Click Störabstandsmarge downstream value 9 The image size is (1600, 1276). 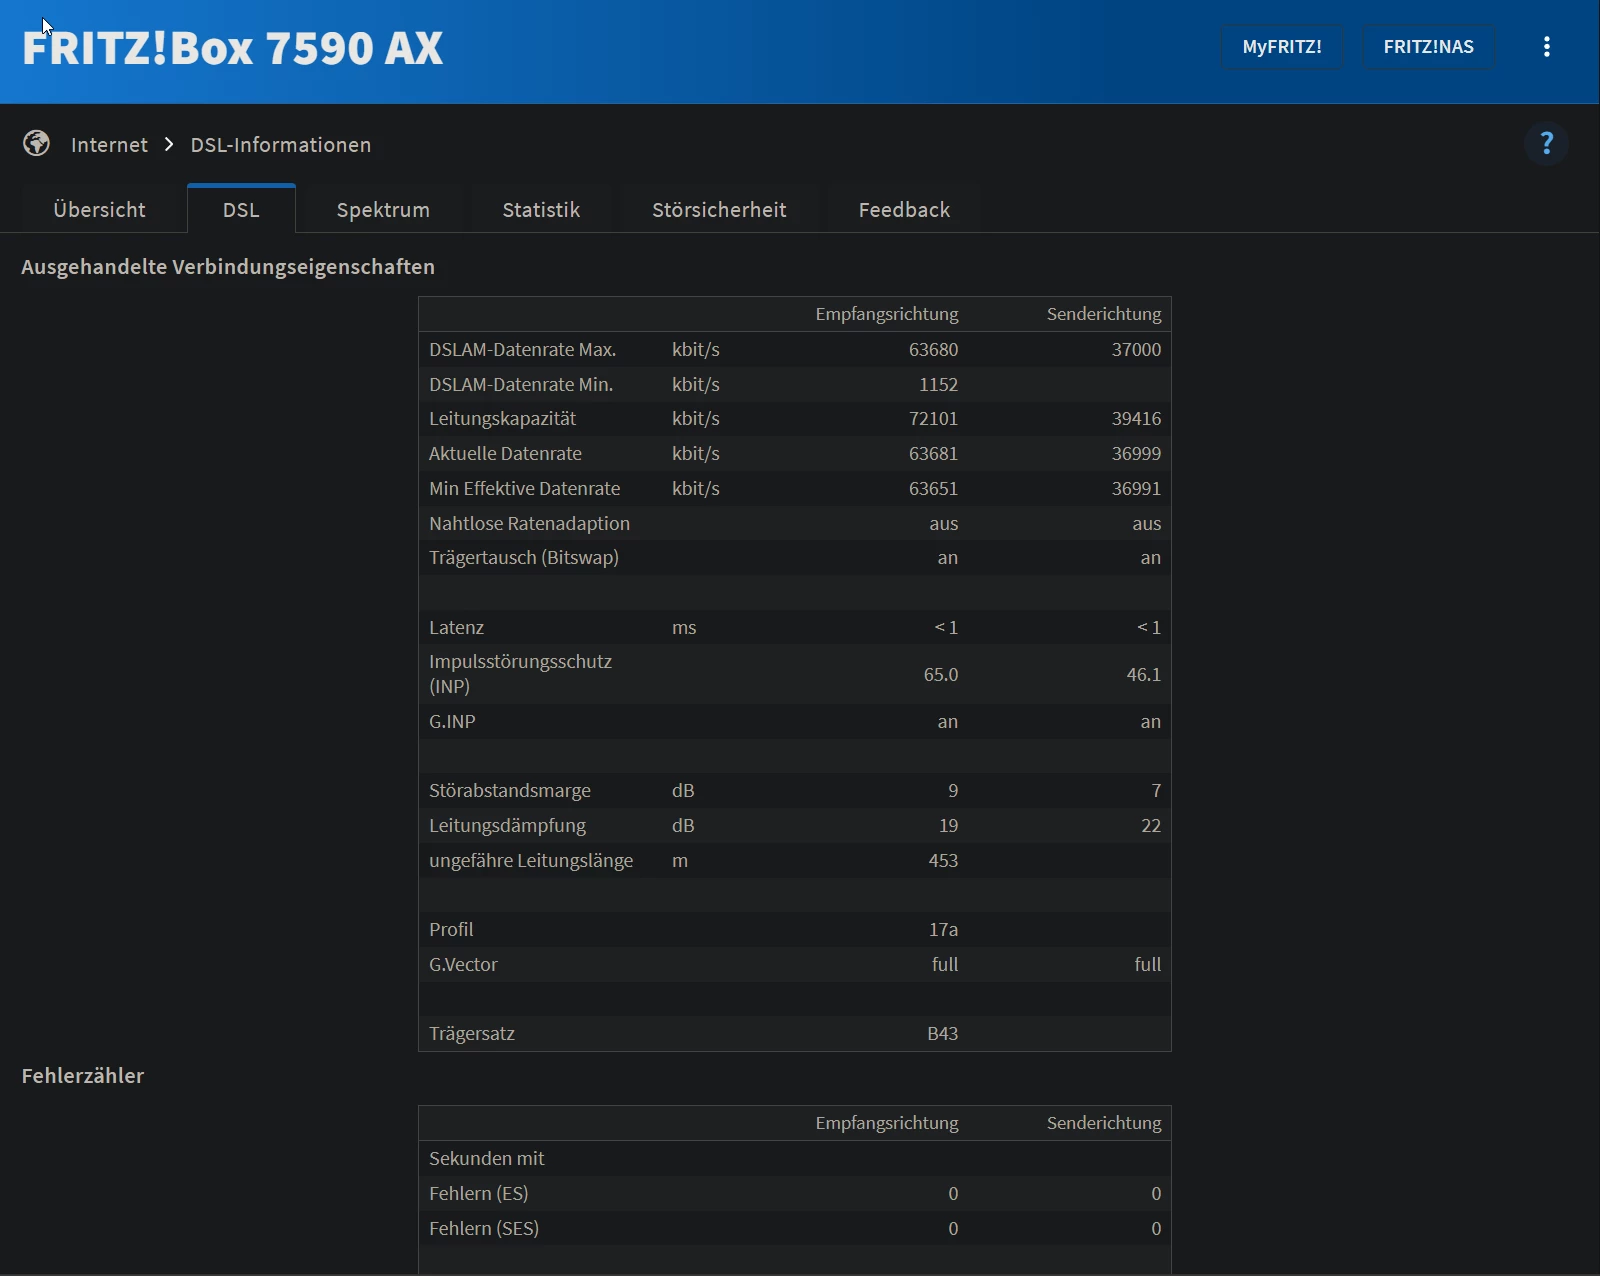(x=953, y=791)
